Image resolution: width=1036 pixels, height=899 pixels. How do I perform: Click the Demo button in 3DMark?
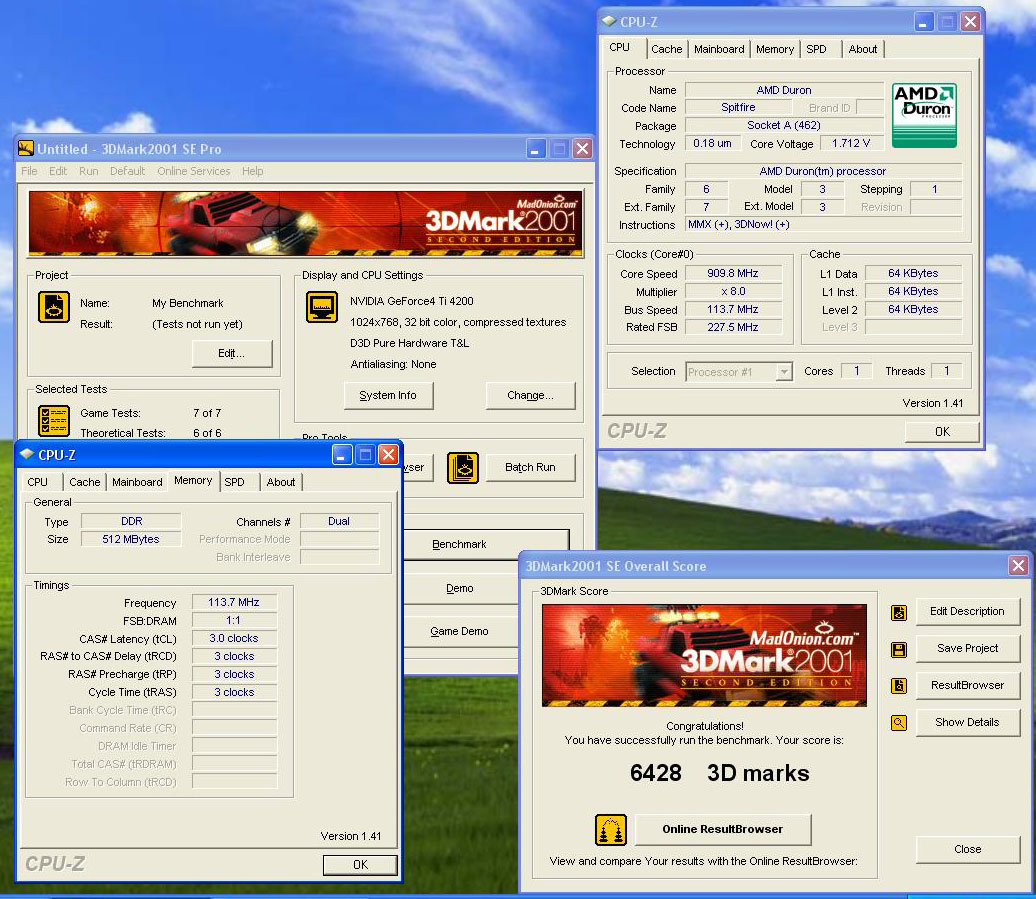pos(461,588)
